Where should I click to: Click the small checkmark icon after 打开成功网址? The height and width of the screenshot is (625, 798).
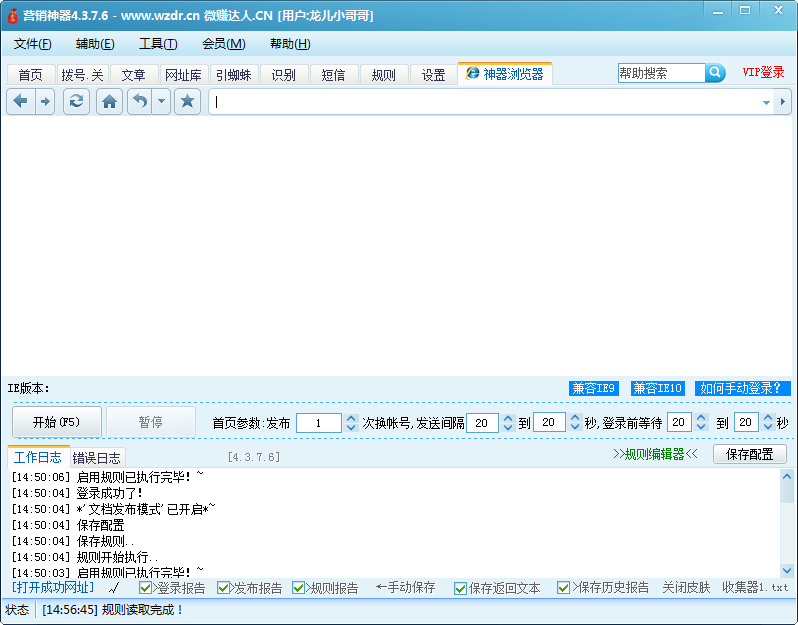113,588
